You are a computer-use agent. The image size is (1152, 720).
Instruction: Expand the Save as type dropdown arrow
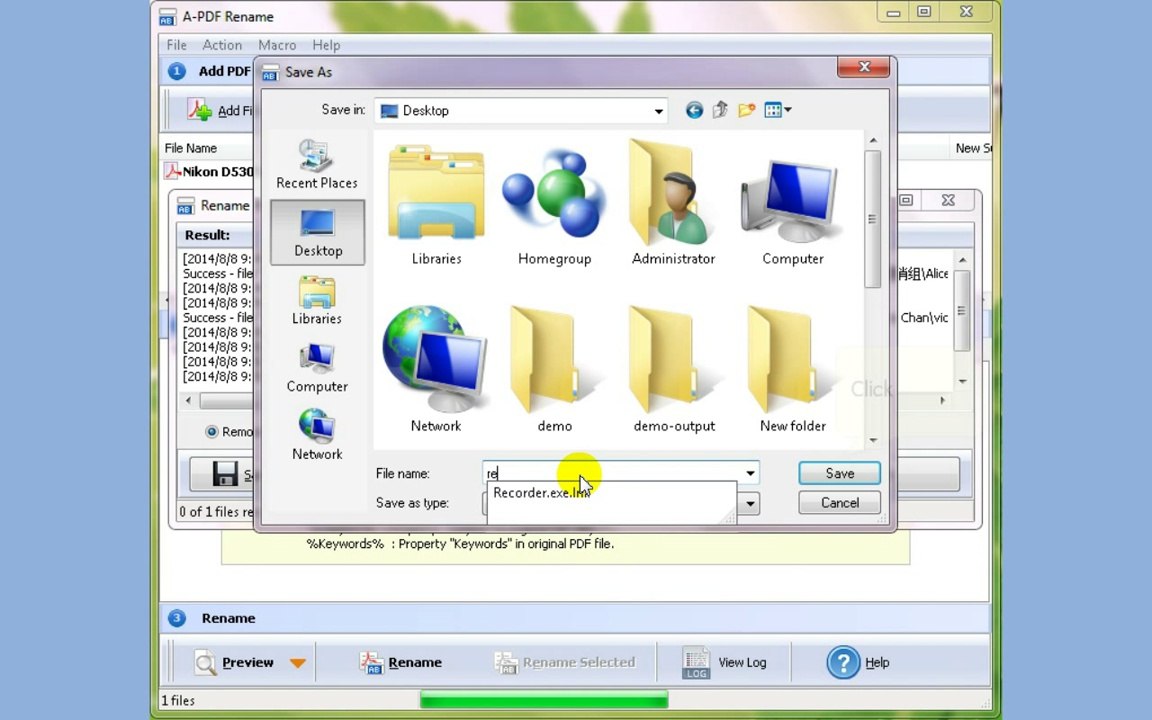750,503
